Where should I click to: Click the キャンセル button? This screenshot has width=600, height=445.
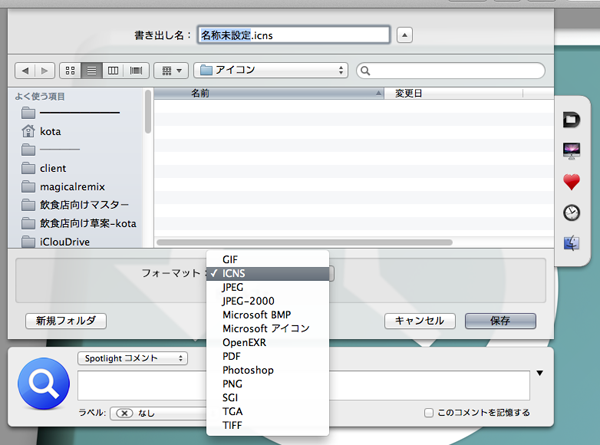(420, 321)
